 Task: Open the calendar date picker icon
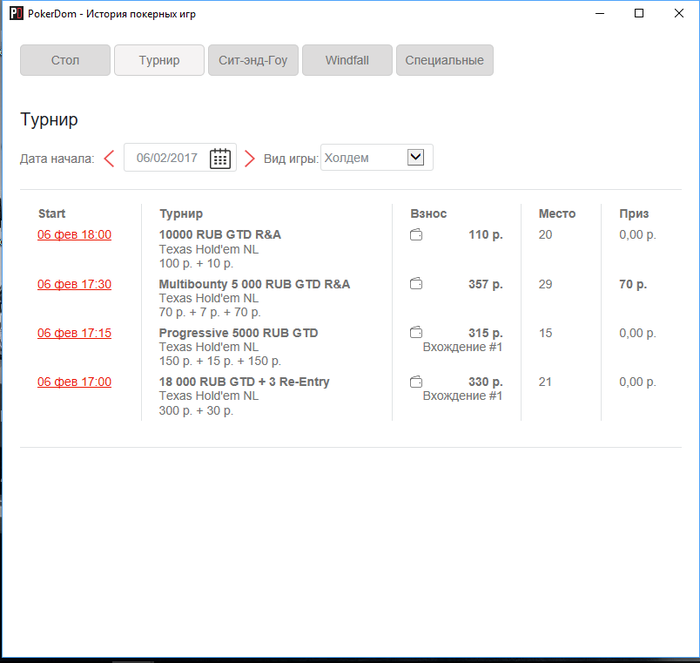(x=220, y=158)
